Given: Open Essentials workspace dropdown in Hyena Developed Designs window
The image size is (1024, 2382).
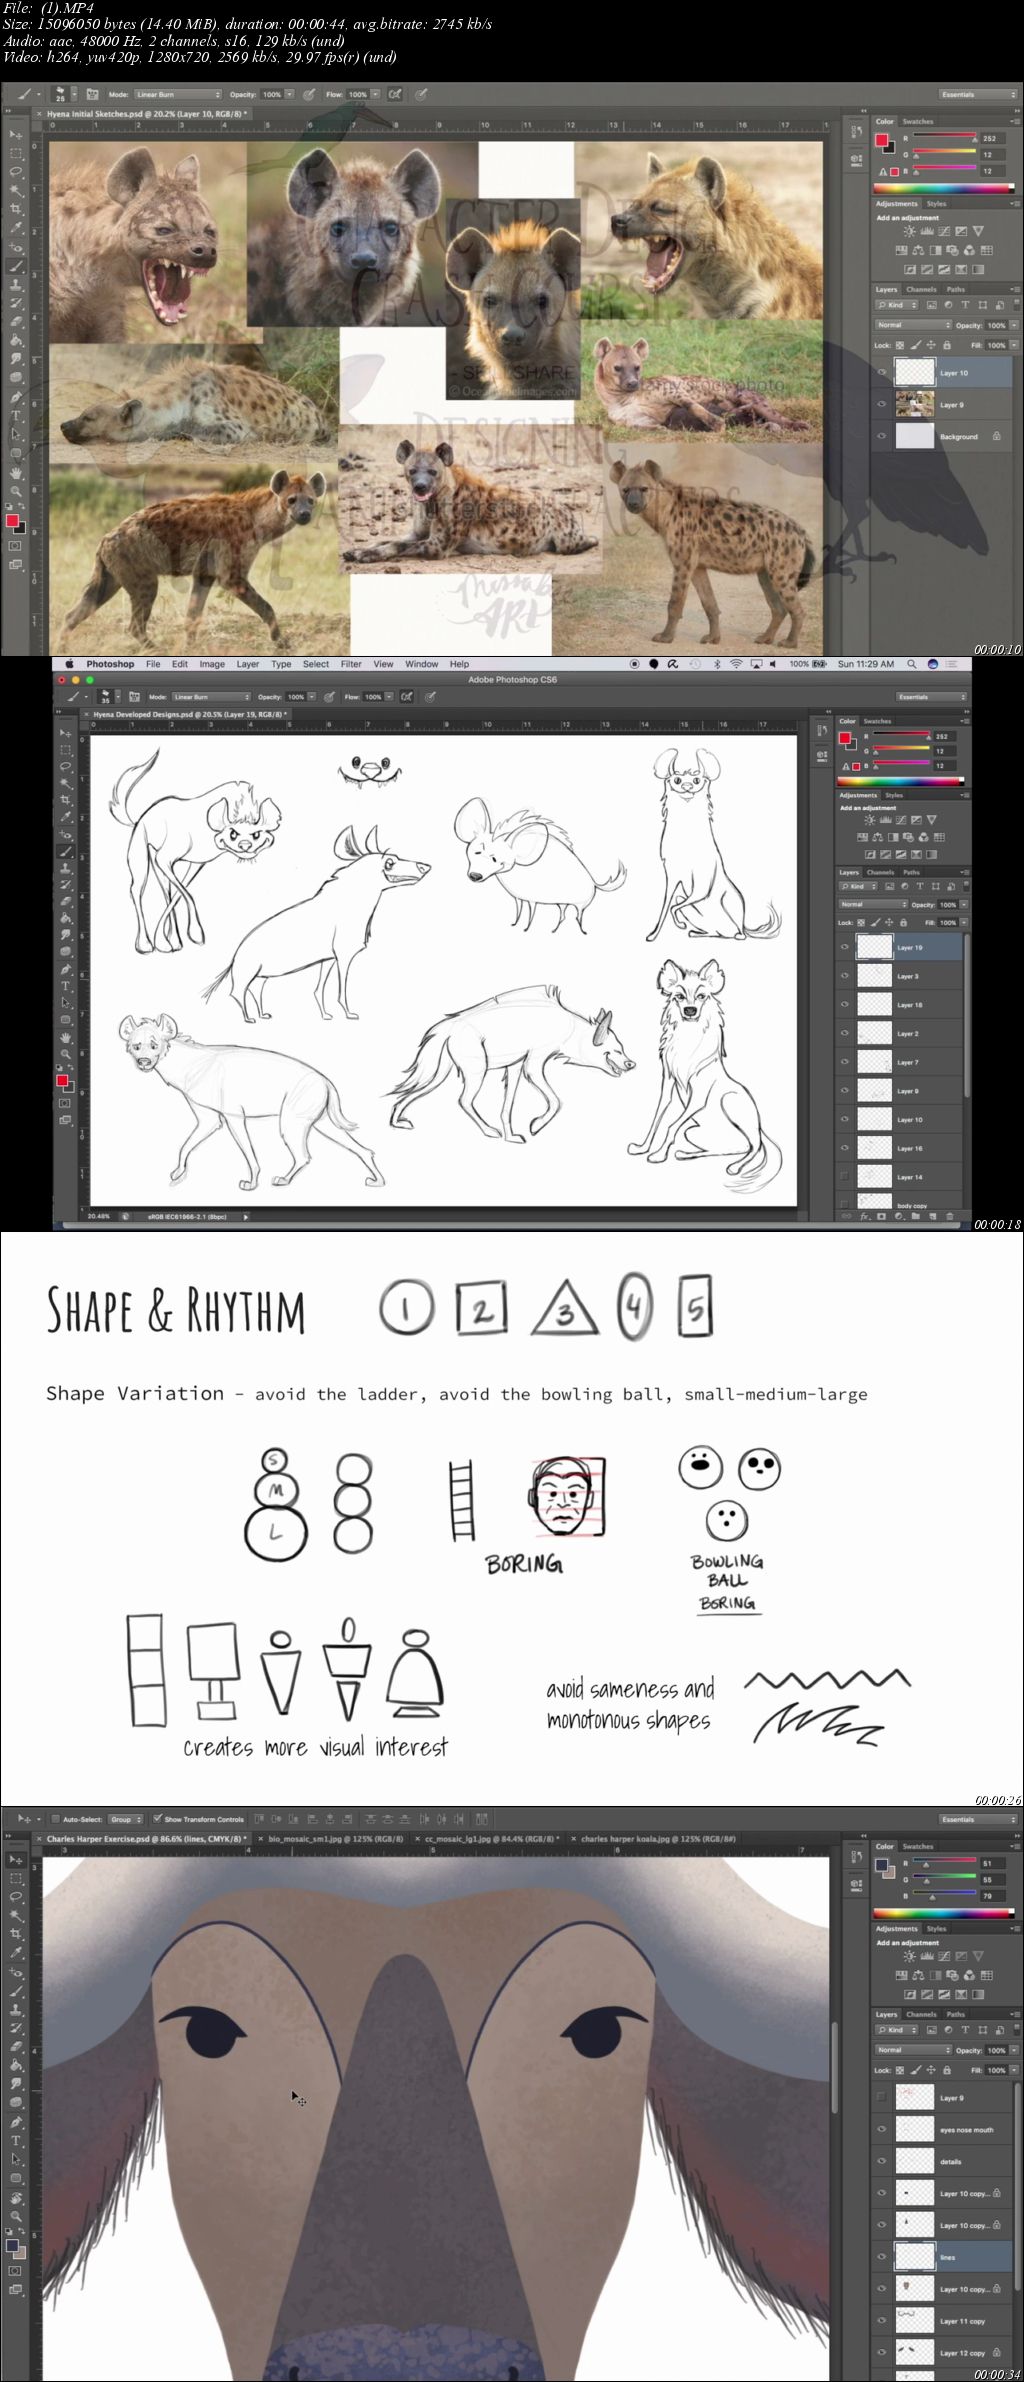Looking at the screenshot, I should pos(931,697).
